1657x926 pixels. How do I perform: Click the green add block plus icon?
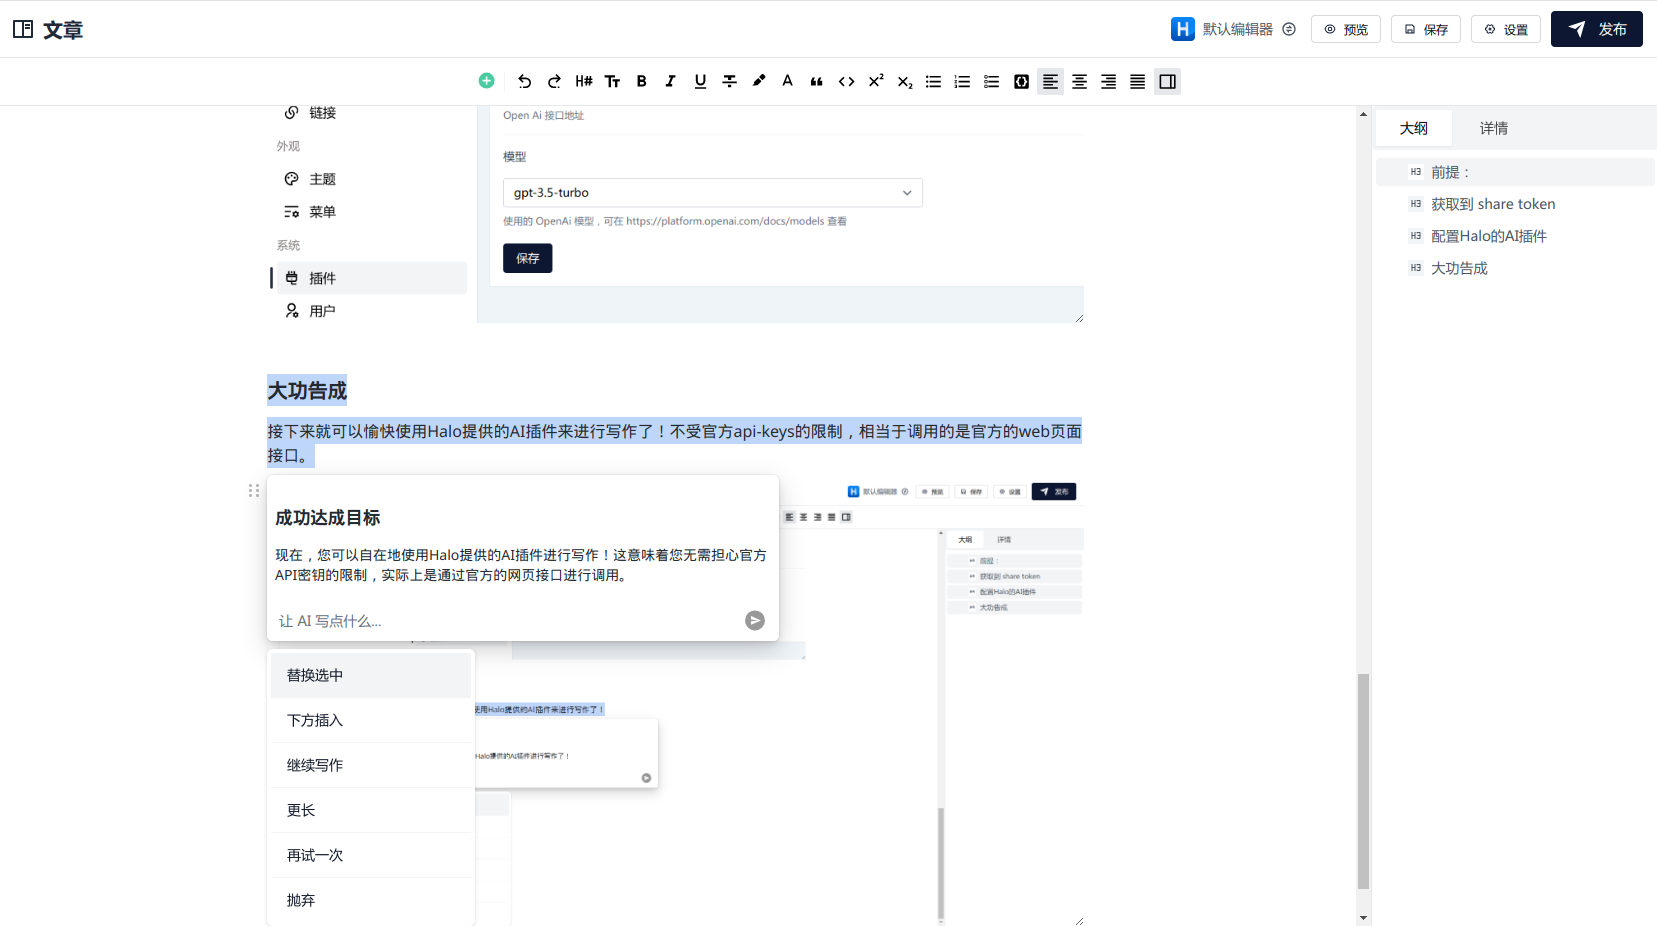486,81
